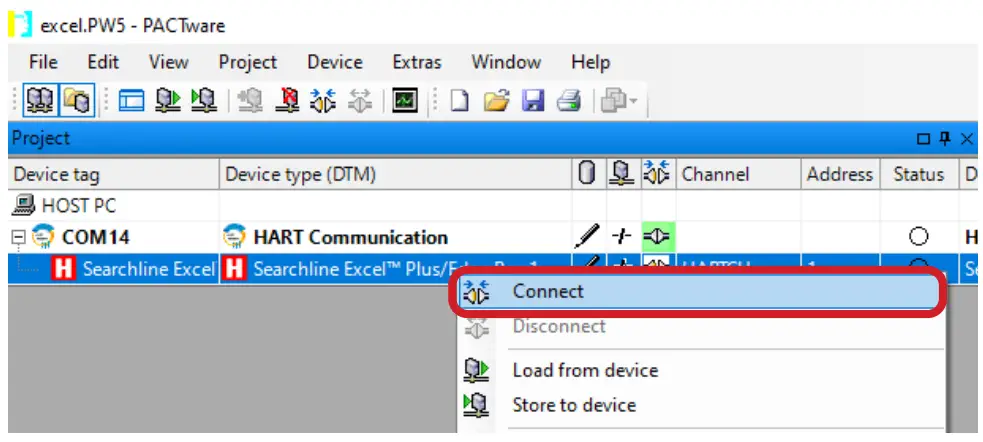This screenshot has height=442, width=983.
Task: Click Store to device toolbar icon
Action: [203, 100]
